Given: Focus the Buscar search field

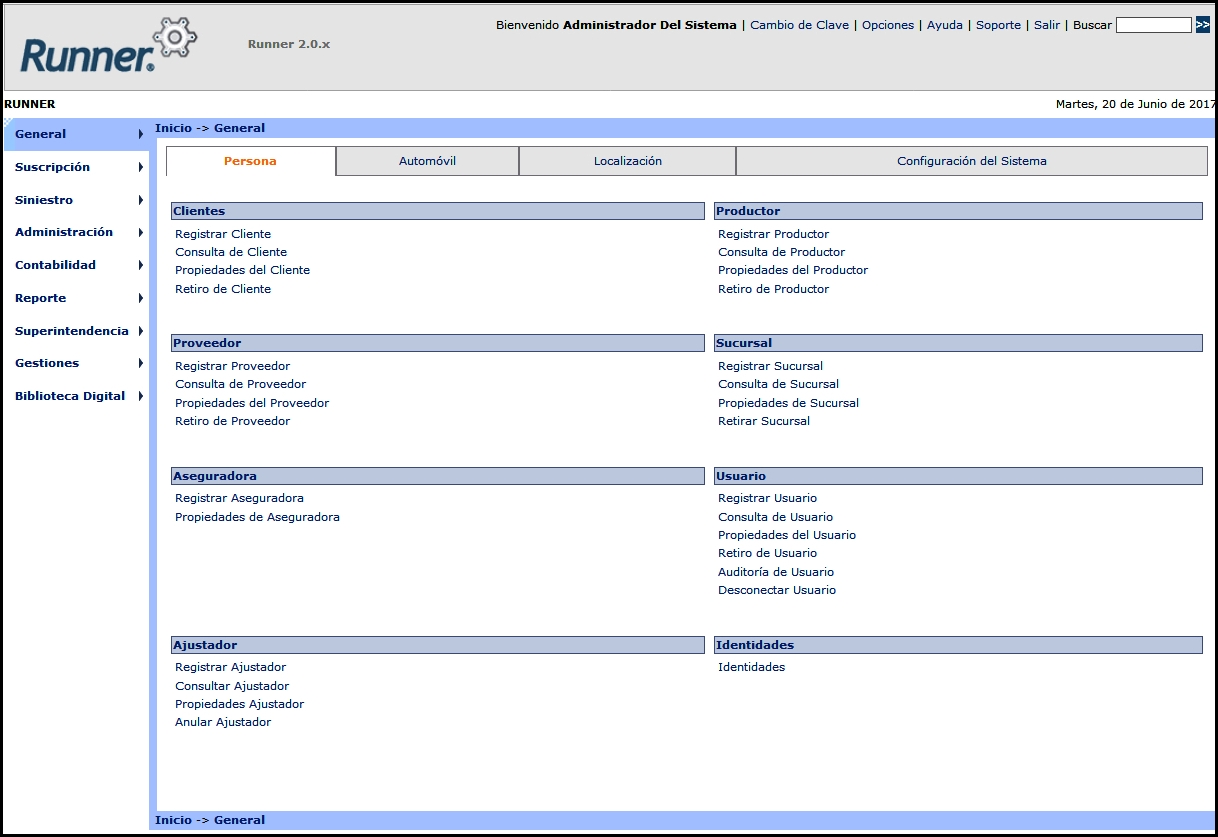Looking at the screenshot, I should click(1153, 25).
